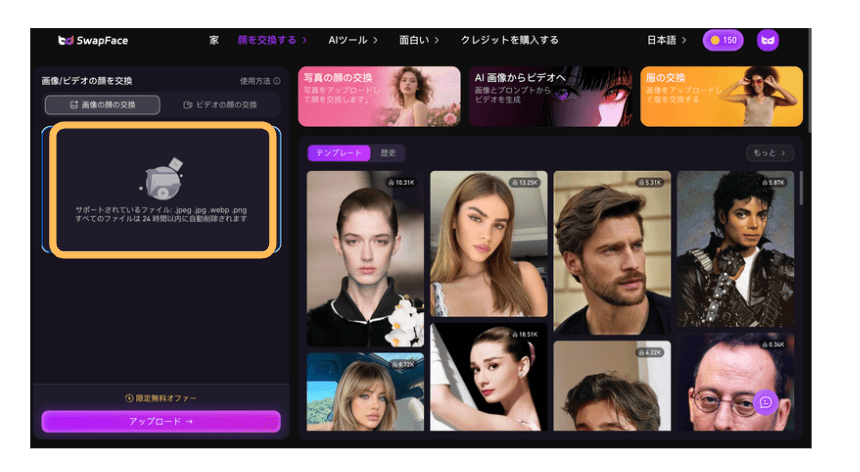860x472 pixels.
Task: Switch to ビデオの顔の交換 mode
Action: (220, 104)
